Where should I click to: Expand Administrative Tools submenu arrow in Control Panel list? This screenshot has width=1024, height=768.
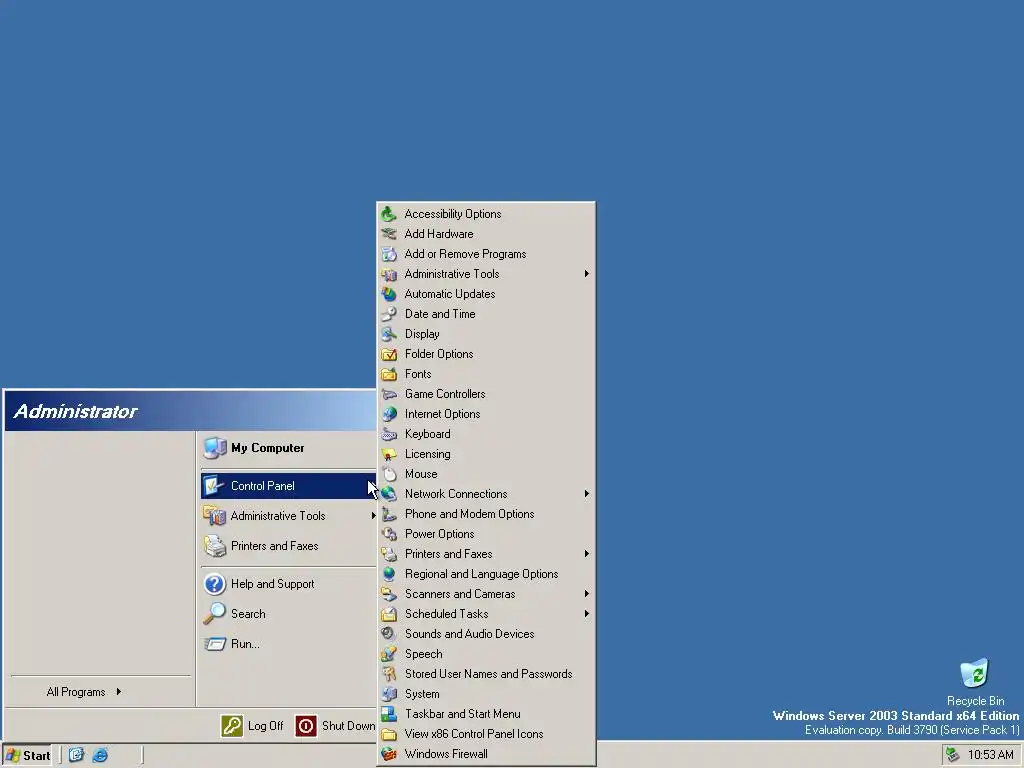[586, 274]
